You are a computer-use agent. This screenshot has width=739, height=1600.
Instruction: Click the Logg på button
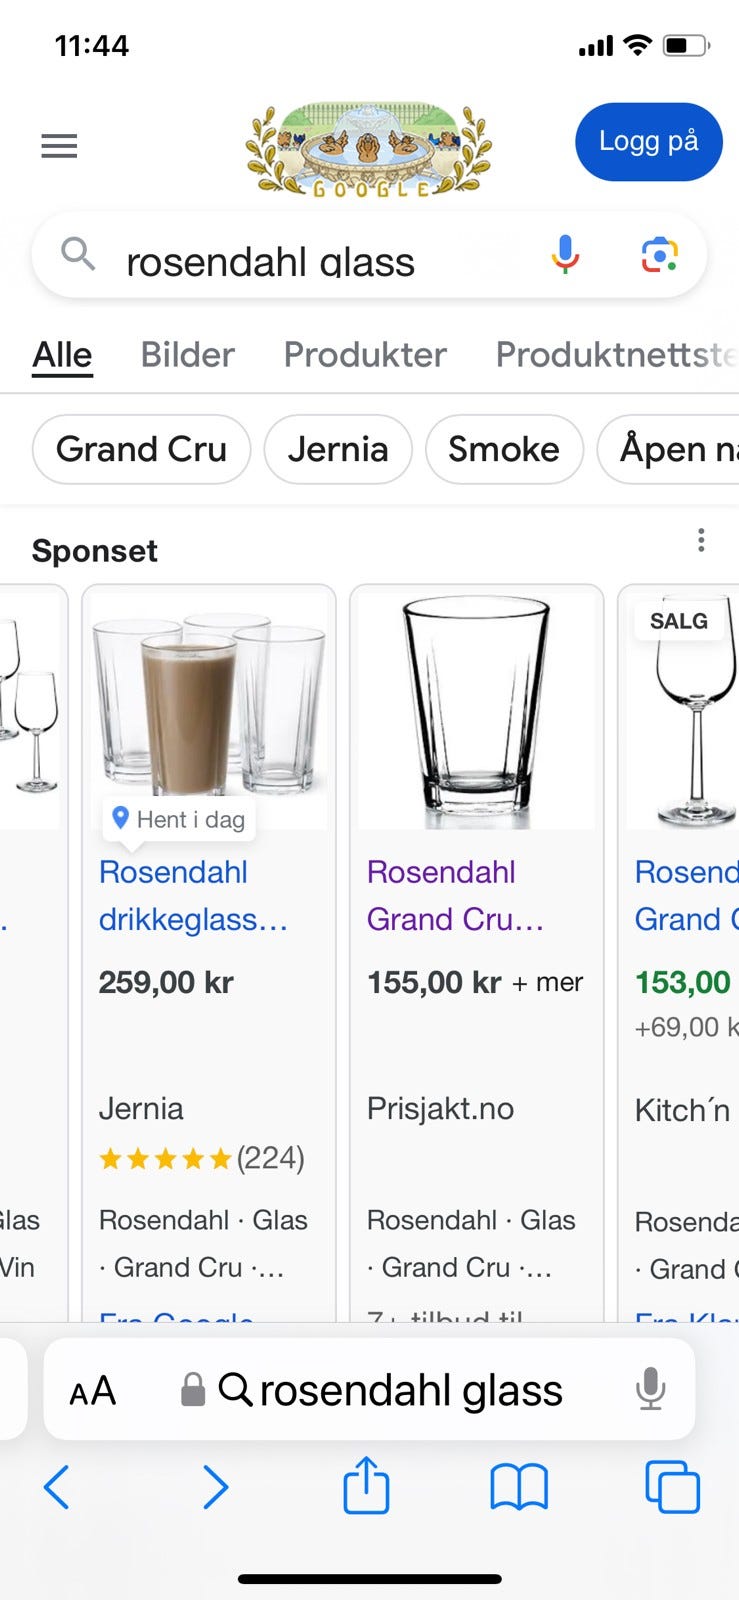[648, 142]
